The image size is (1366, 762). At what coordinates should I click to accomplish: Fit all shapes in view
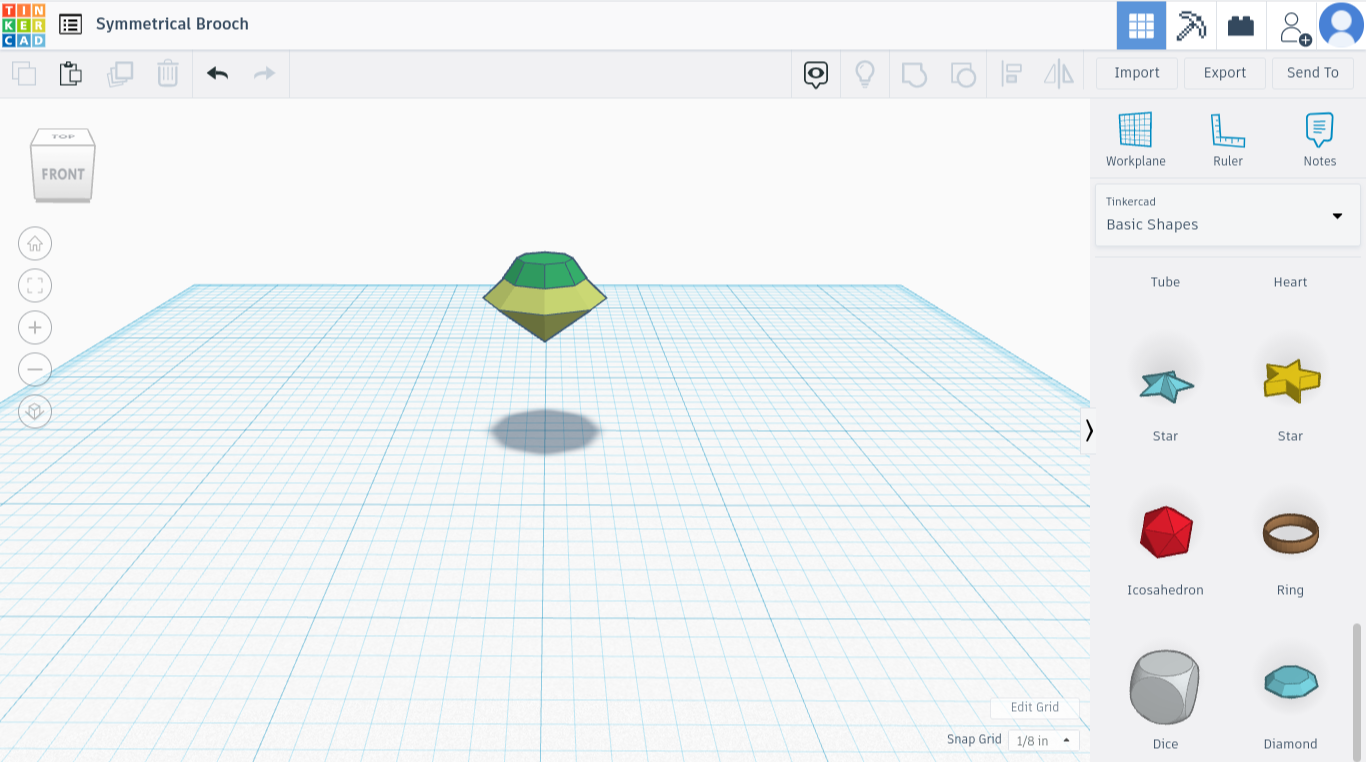tap(35, 285)
